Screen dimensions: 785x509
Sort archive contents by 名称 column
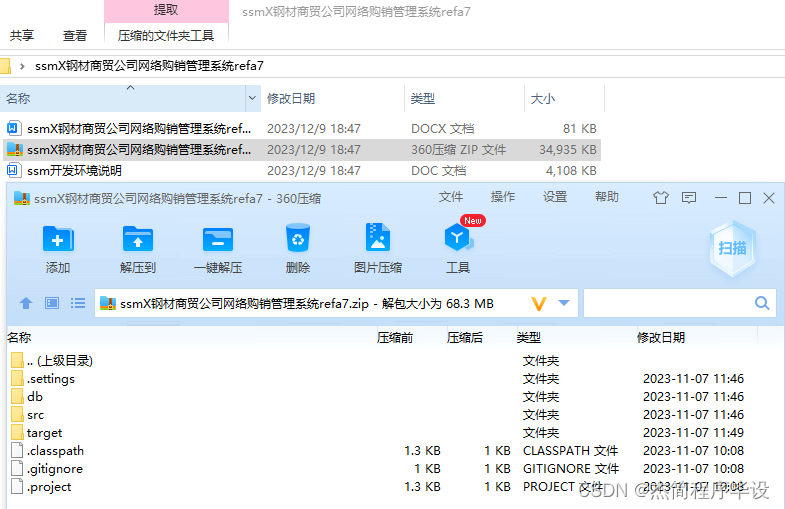tap(19, 338)
